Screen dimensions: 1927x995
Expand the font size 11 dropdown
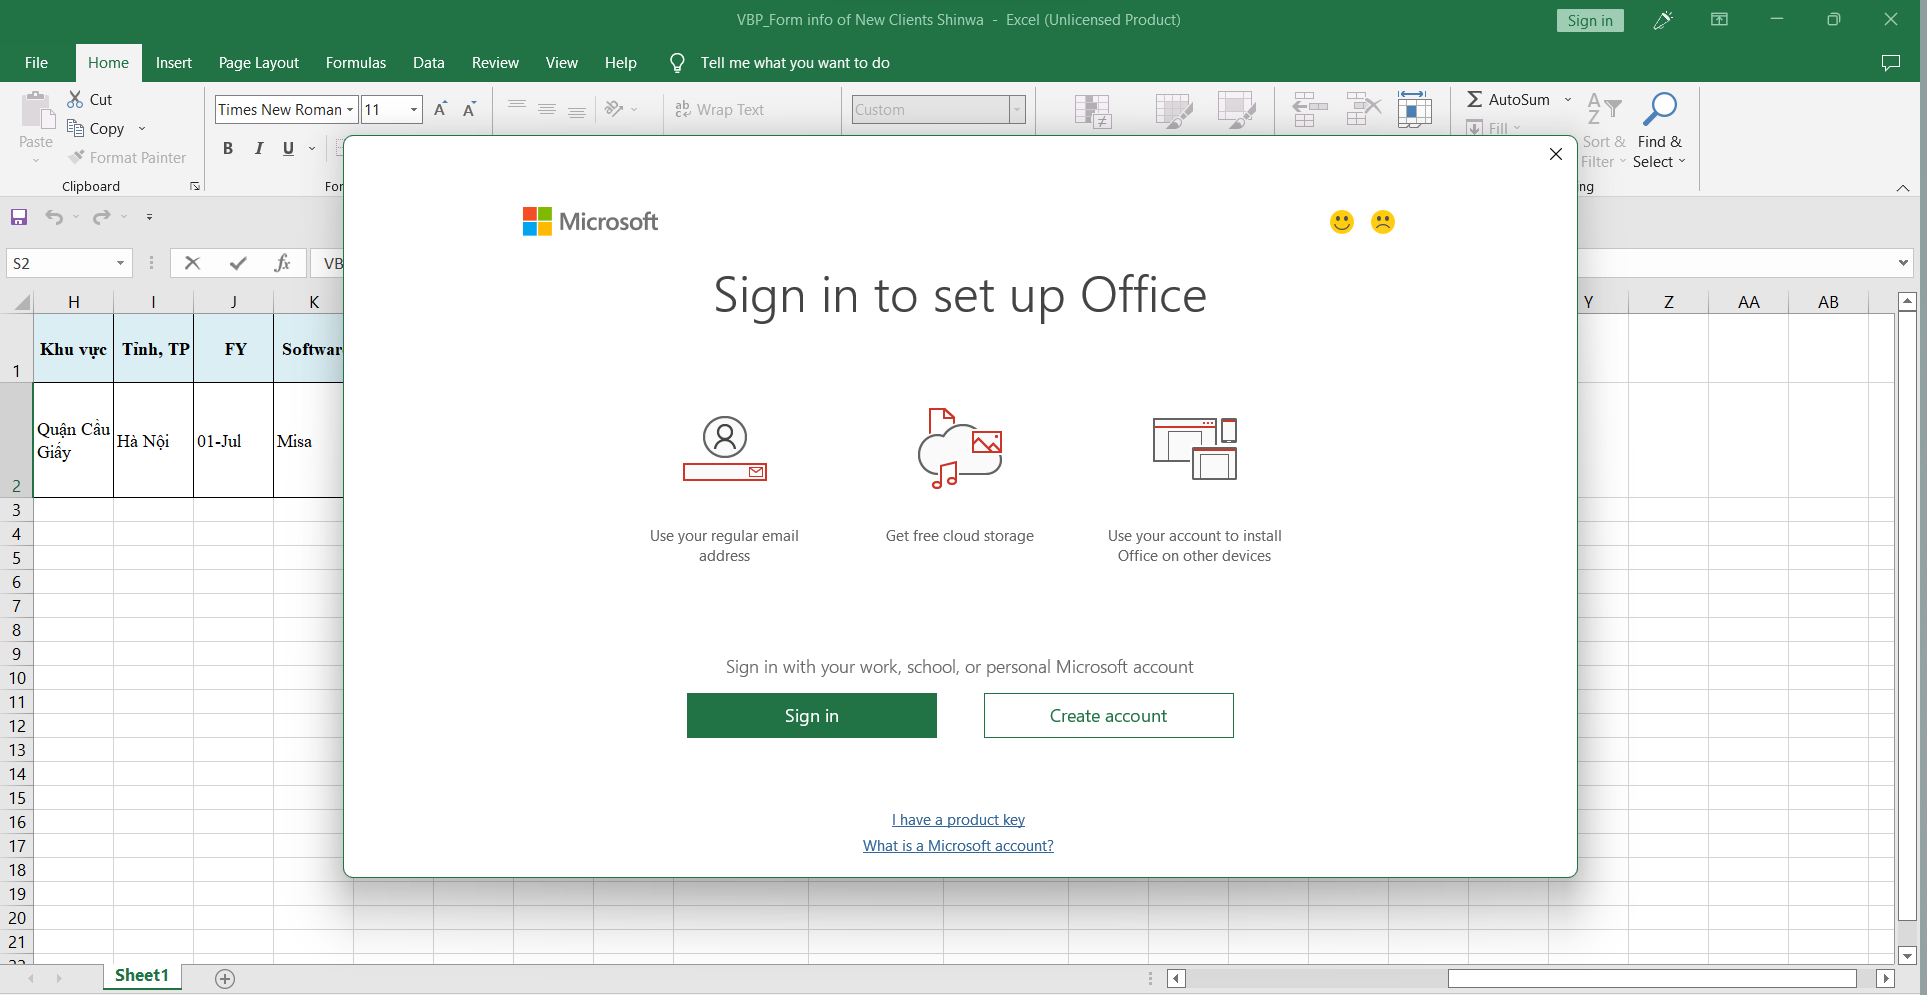413,110
